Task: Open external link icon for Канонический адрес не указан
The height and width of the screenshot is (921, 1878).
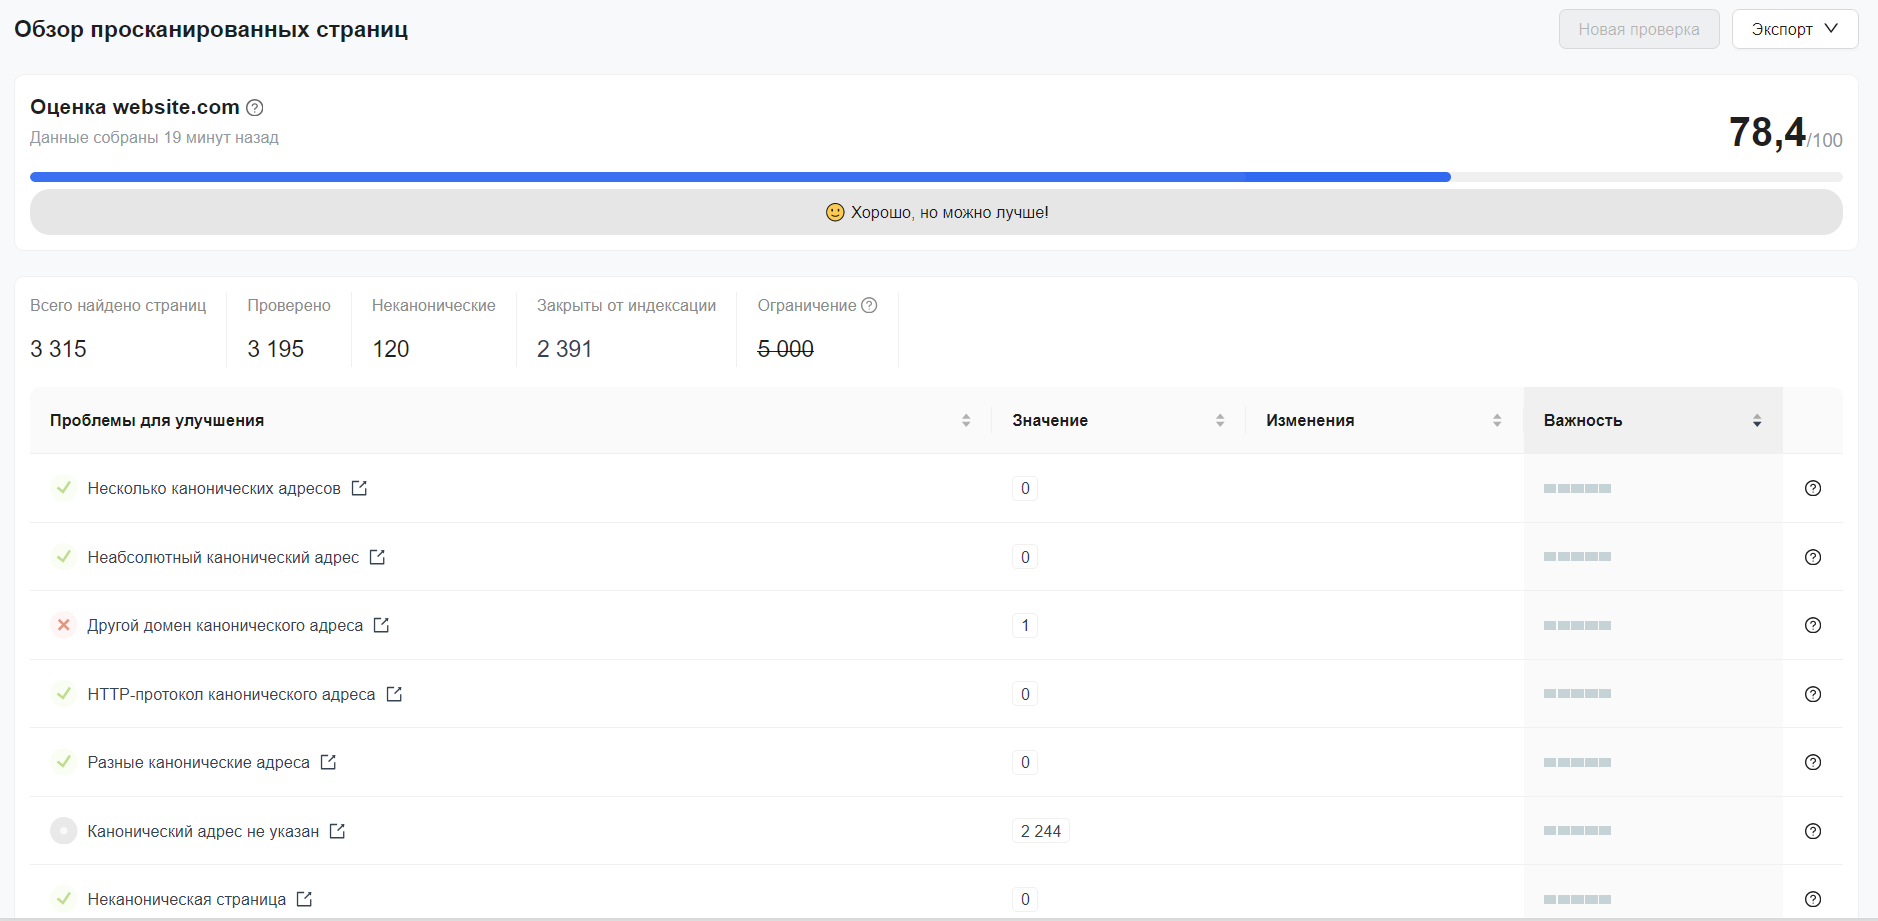Action: tap(337, 831)
